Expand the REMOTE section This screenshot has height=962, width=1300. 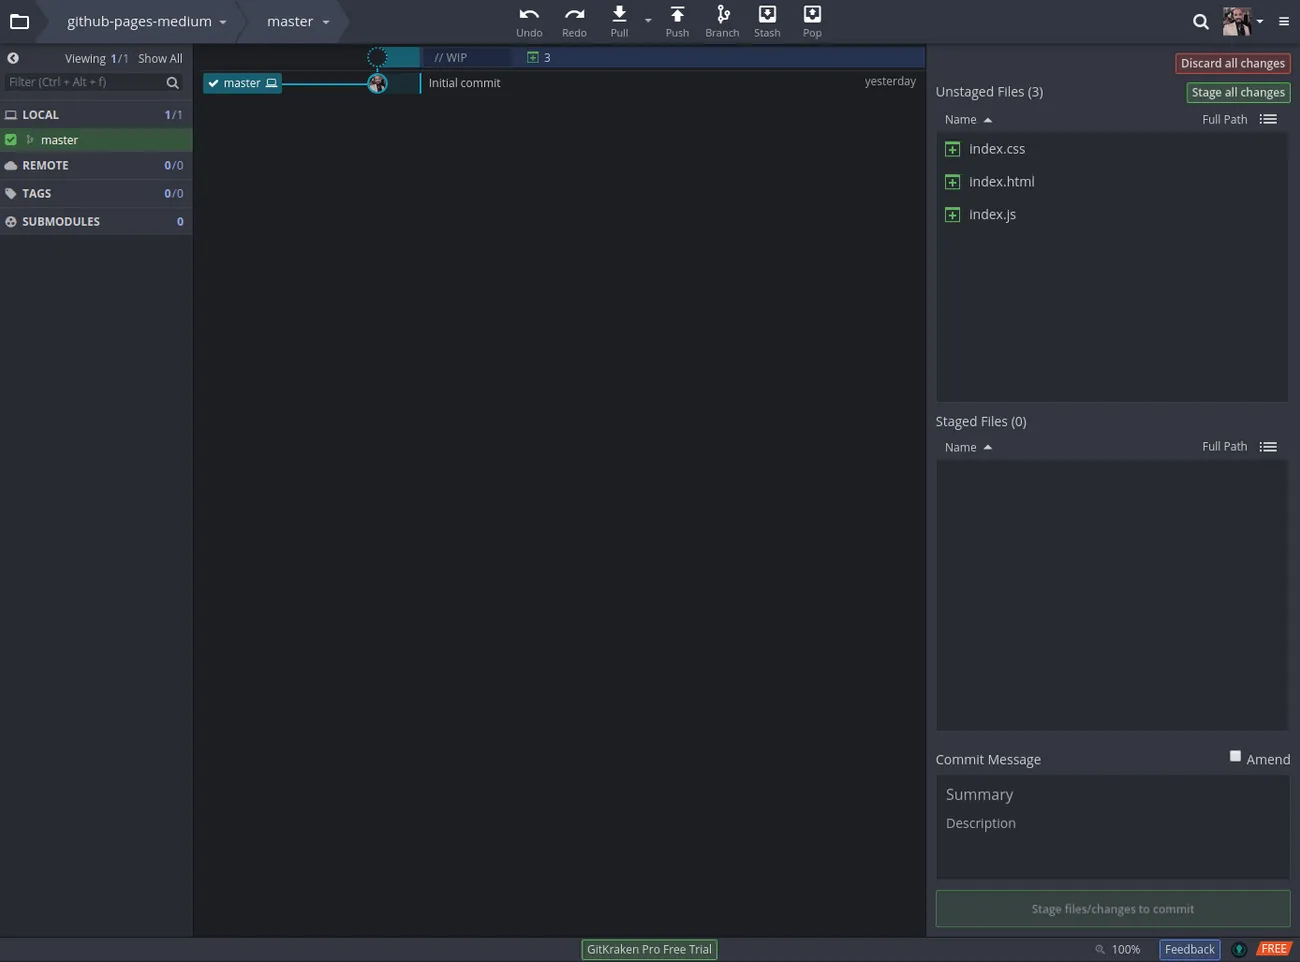(96, 166)
